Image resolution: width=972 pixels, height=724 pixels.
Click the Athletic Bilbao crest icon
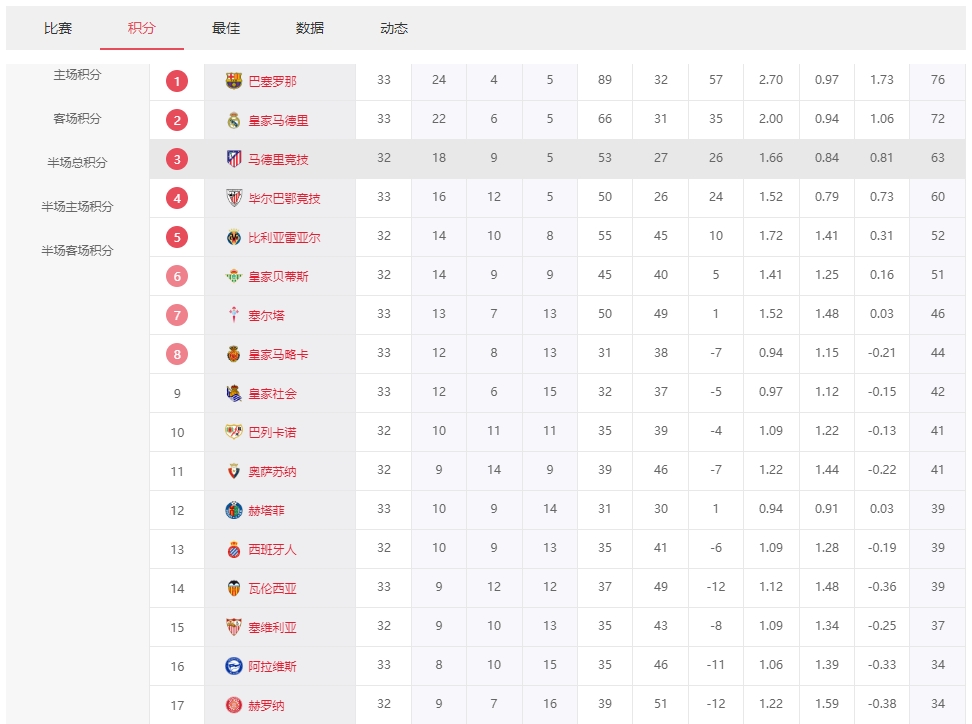coord(234,198)
